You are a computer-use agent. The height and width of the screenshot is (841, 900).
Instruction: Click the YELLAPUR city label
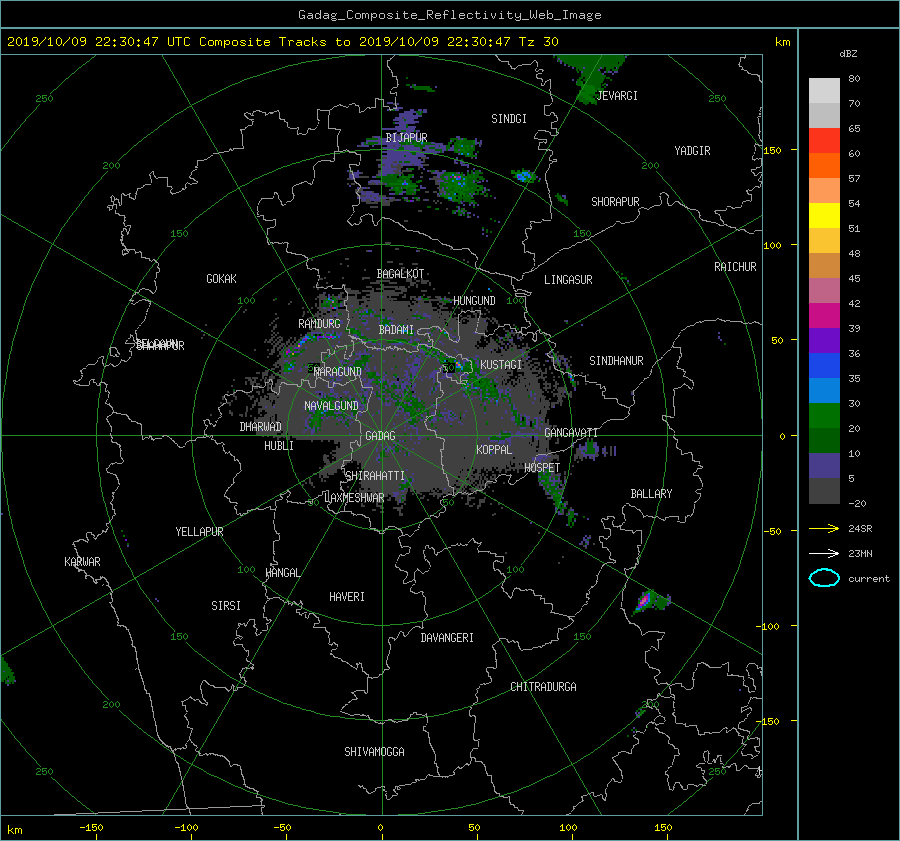coord(199,532)
